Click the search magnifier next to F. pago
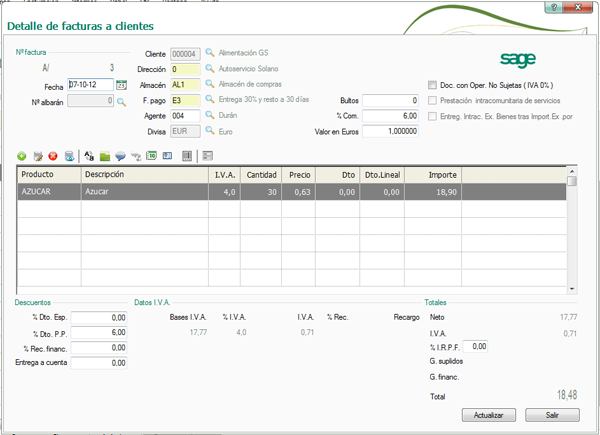 (x=211, y=101)
